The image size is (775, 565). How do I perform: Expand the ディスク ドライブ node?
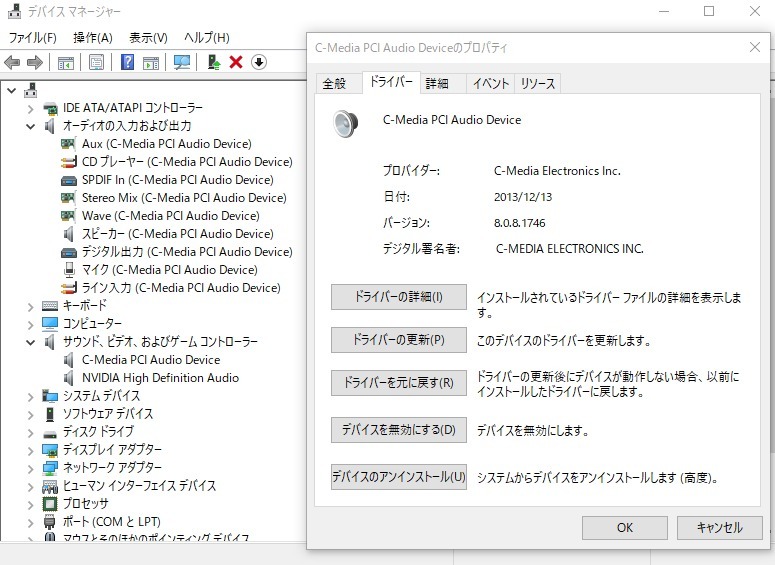tap(31, 433)
